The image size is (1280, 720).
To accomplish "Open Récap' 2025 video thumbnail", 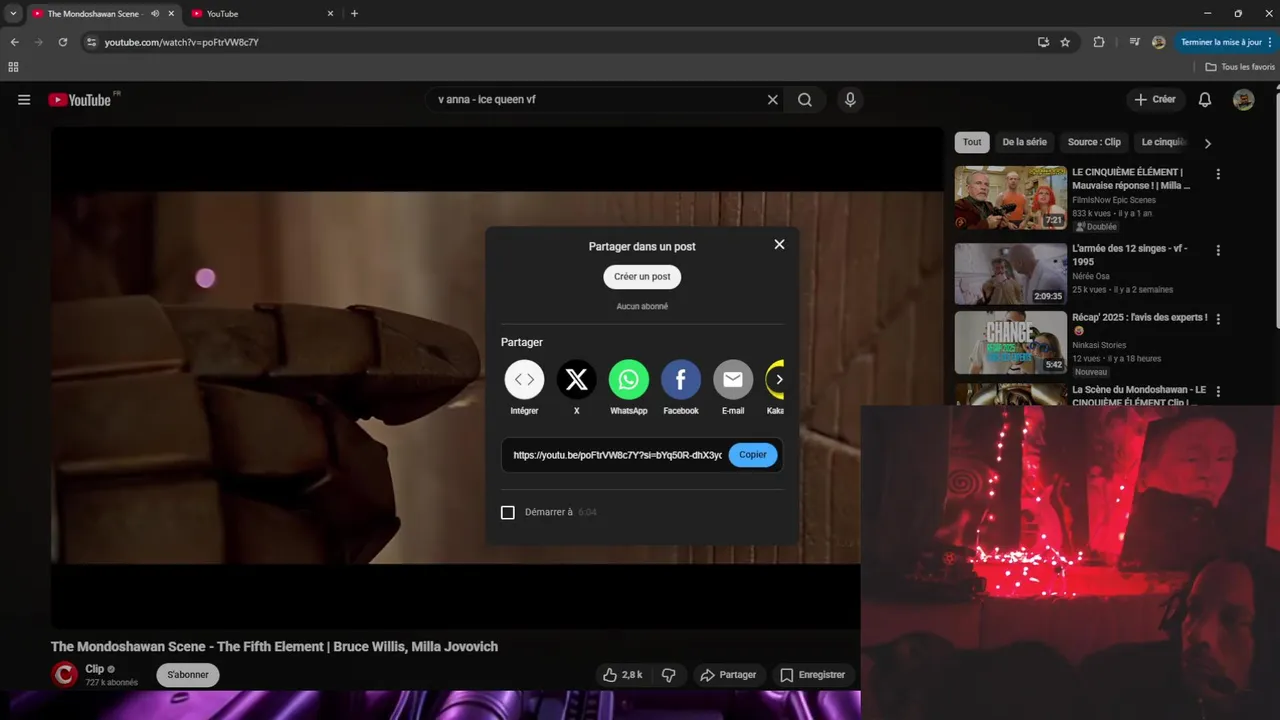I will [1011, 343].
